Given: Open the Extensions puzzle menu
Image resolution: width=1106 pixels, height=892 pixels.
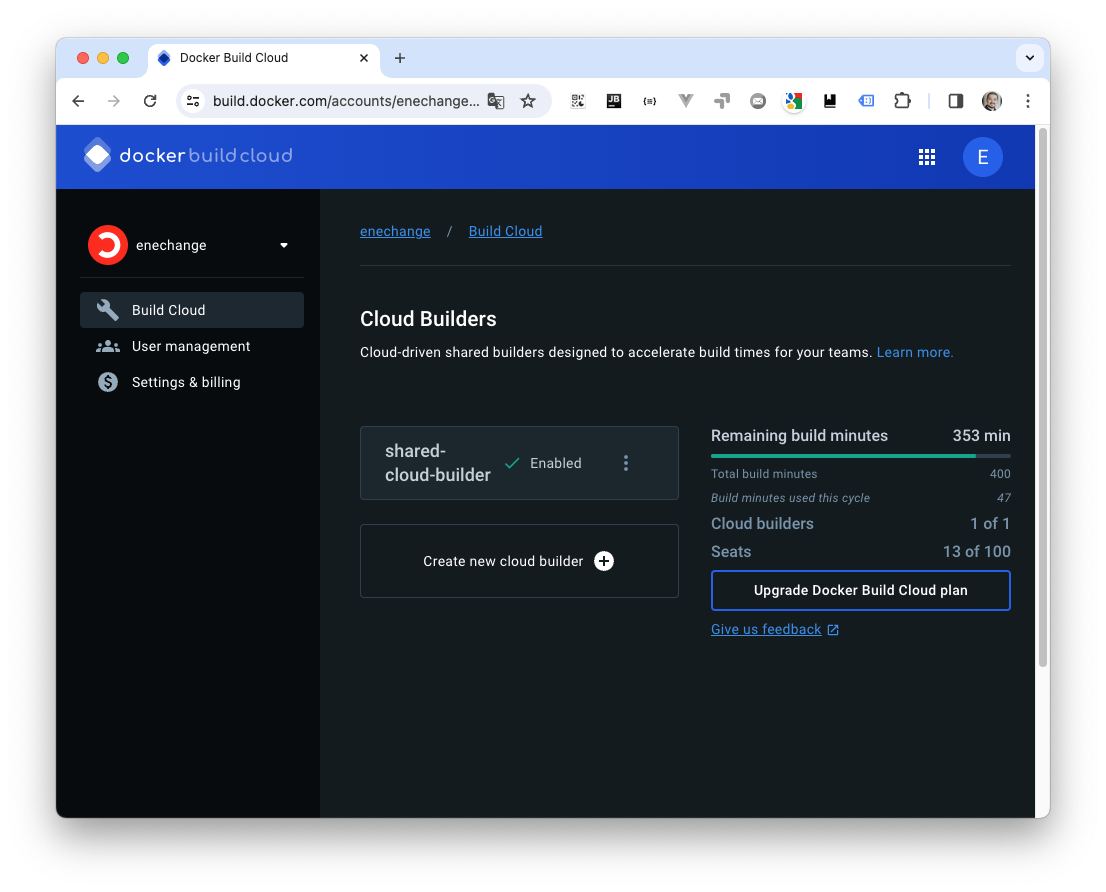Looking at the screenshot, I should click(902, 101).
